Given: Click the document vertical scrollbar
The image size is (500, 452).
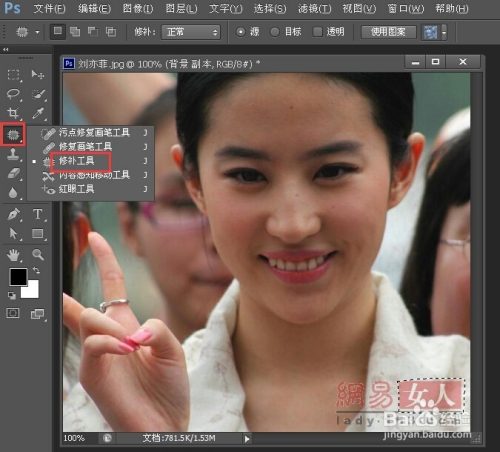Looking at the screenshot, I should coord(477,252).
